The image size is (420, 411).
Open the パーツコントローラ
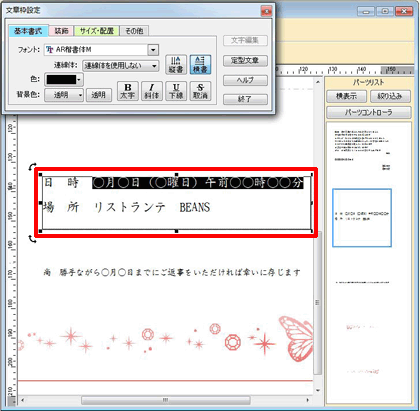369,112
